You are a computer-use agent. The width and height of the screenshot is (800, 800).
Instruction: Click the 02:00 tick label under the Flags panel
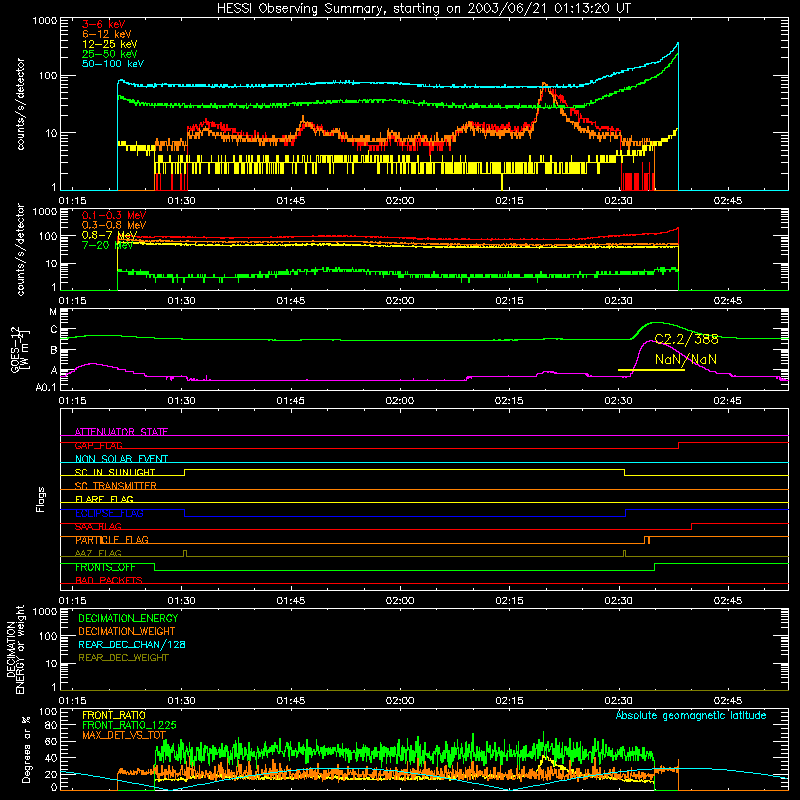[x=400, y=601]
